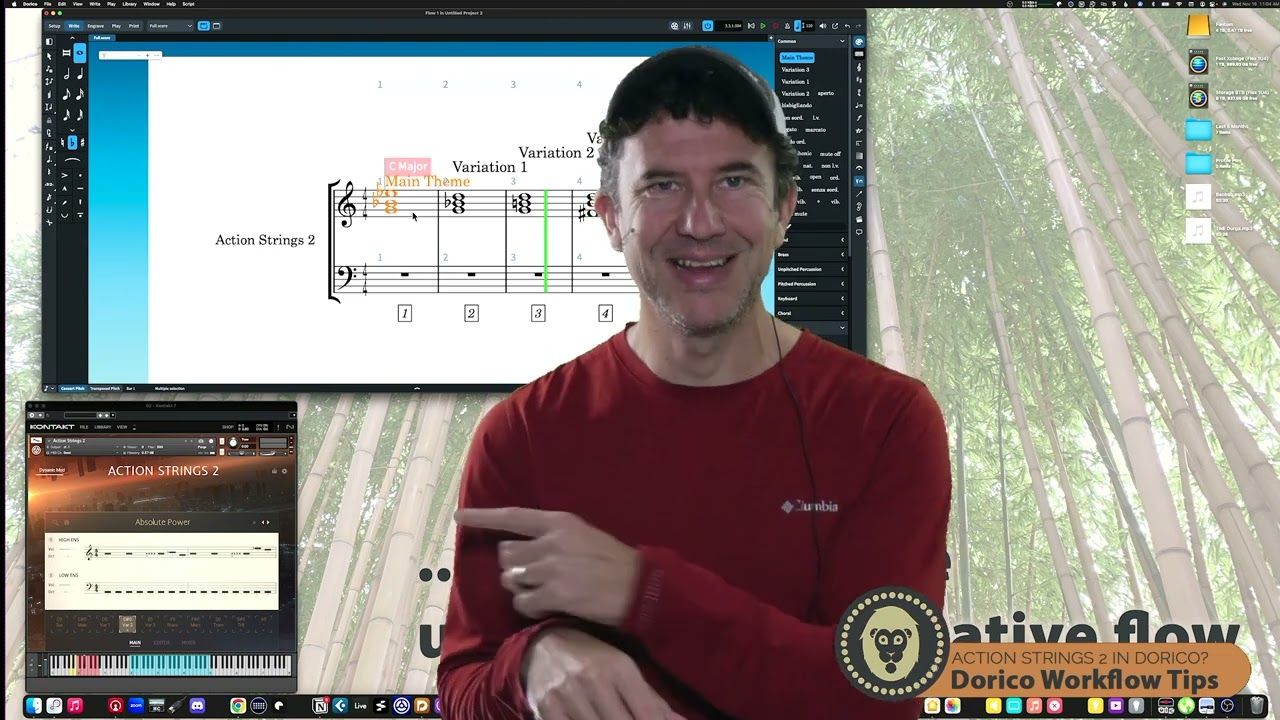Adjust the Kontakt Tune knob

[234, 443]
